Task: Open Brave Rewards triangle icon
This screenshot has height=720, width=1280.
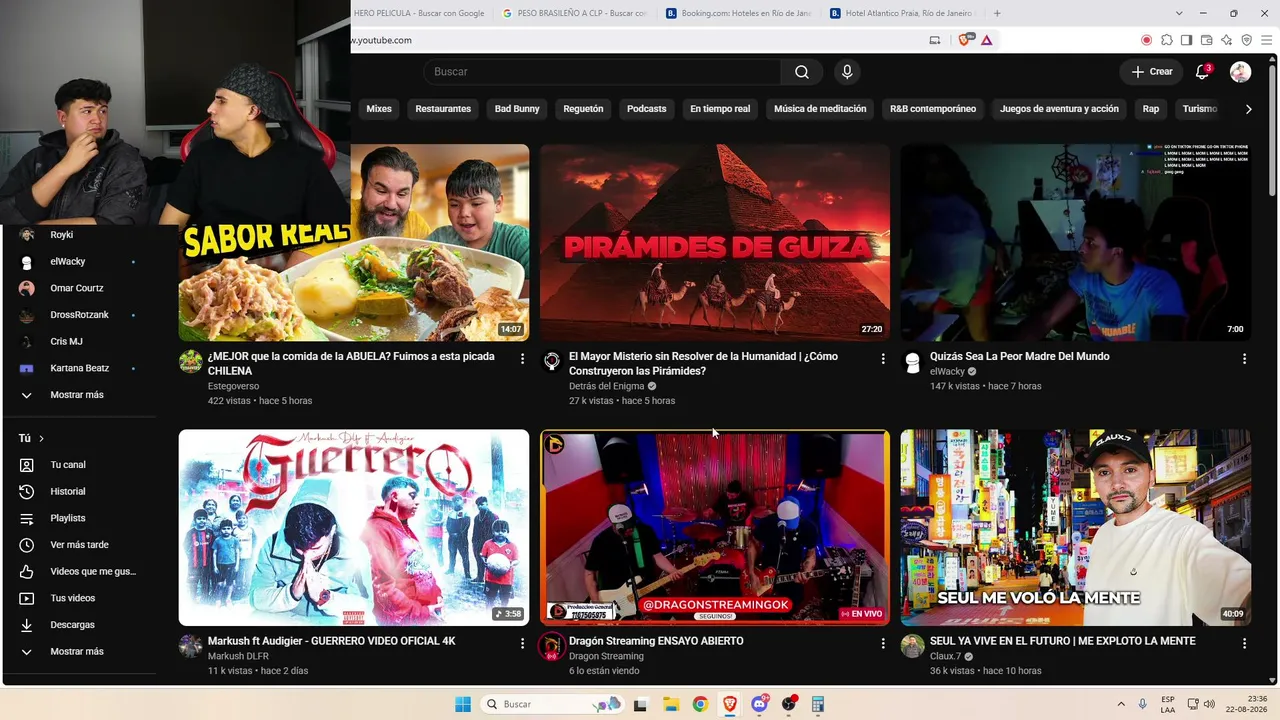Action: point(987,40)
